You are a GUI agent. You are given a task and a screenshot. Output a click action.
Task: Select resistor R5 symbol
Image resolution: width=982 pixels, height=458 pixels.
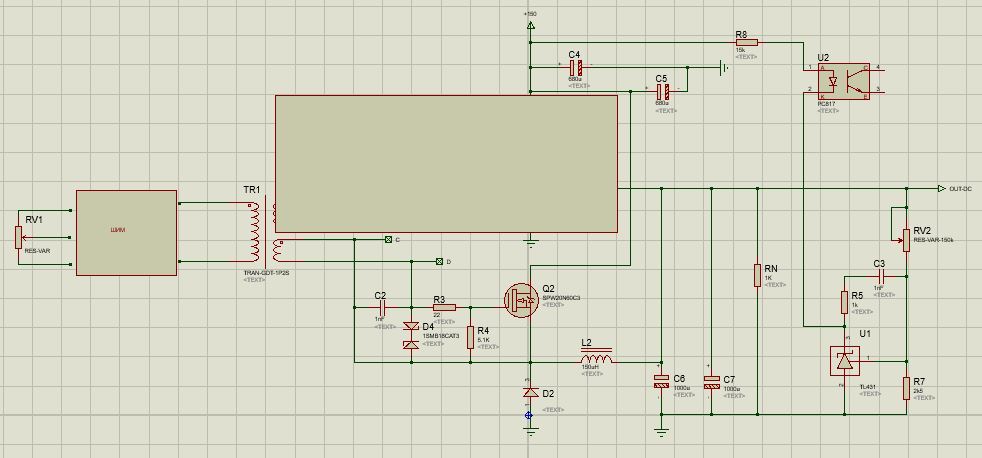click(x=844, y=302)
